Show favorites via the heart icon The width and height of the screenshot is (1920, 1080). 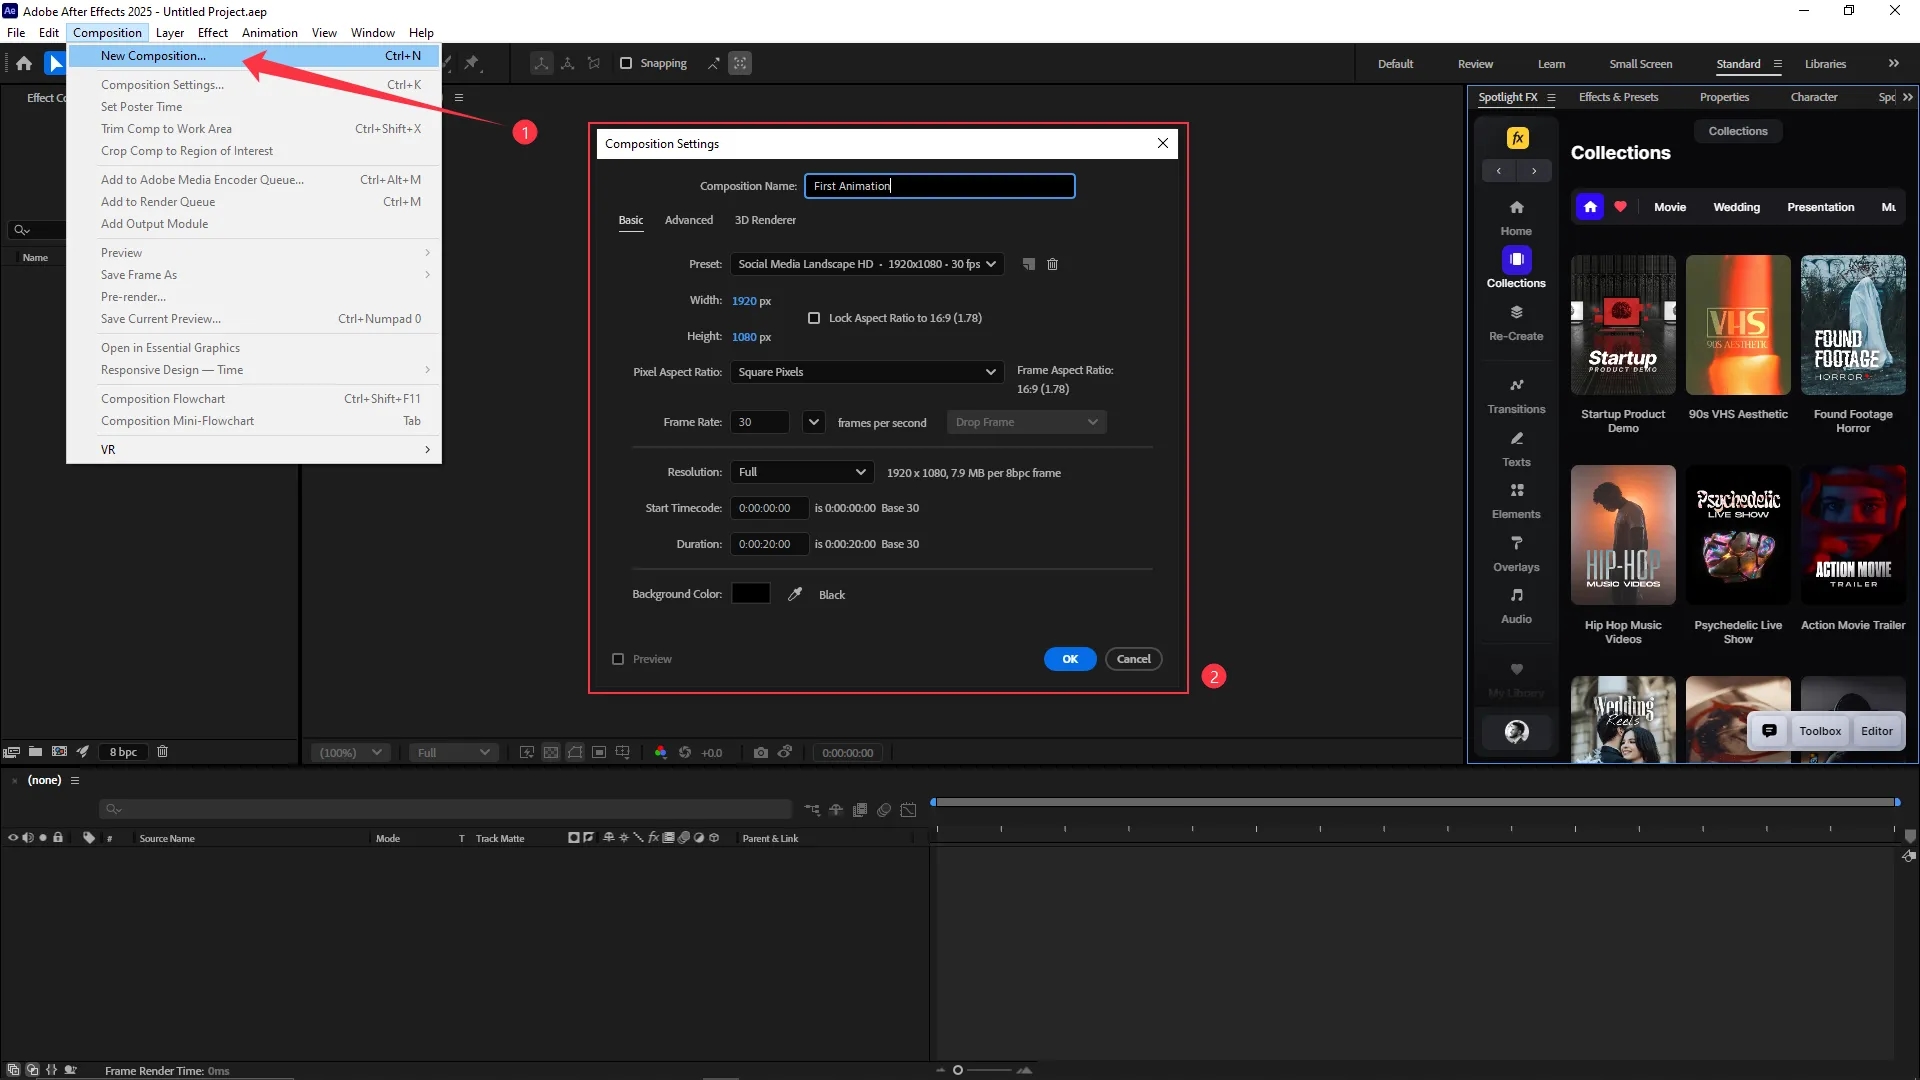tap(1620, 207)
